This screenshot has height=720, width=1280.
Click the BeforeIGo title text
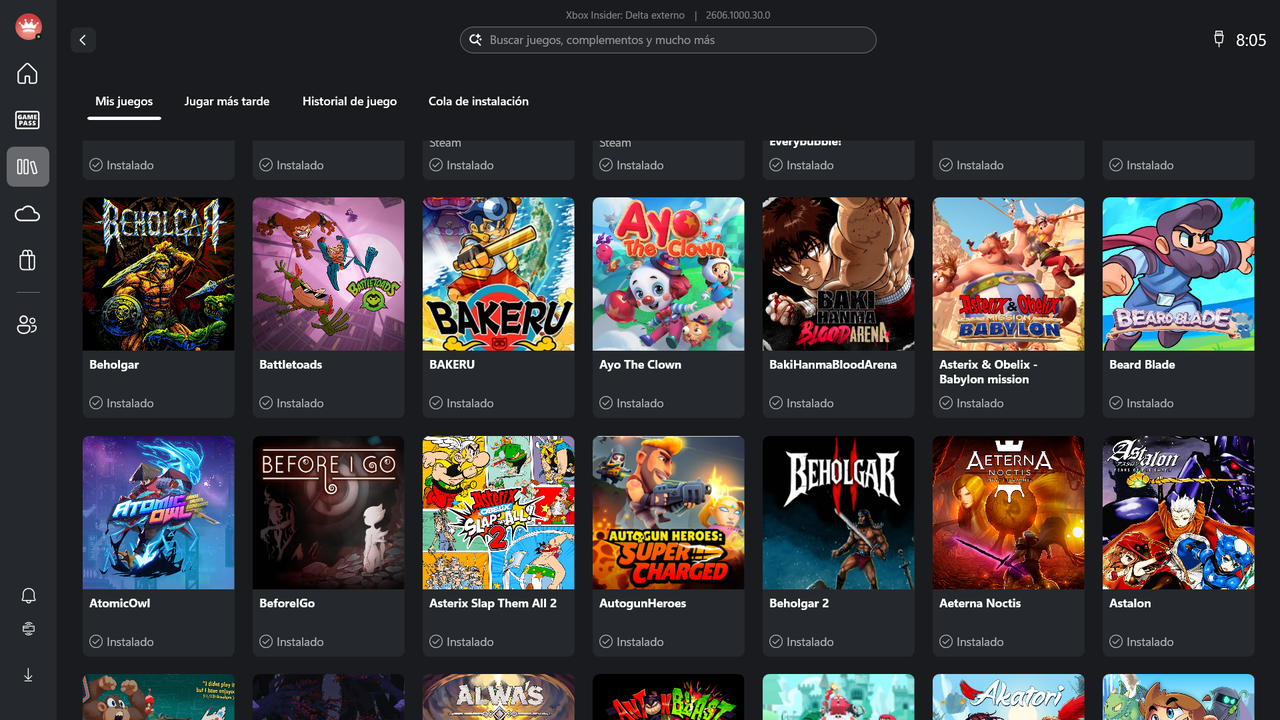pos(287,604)
